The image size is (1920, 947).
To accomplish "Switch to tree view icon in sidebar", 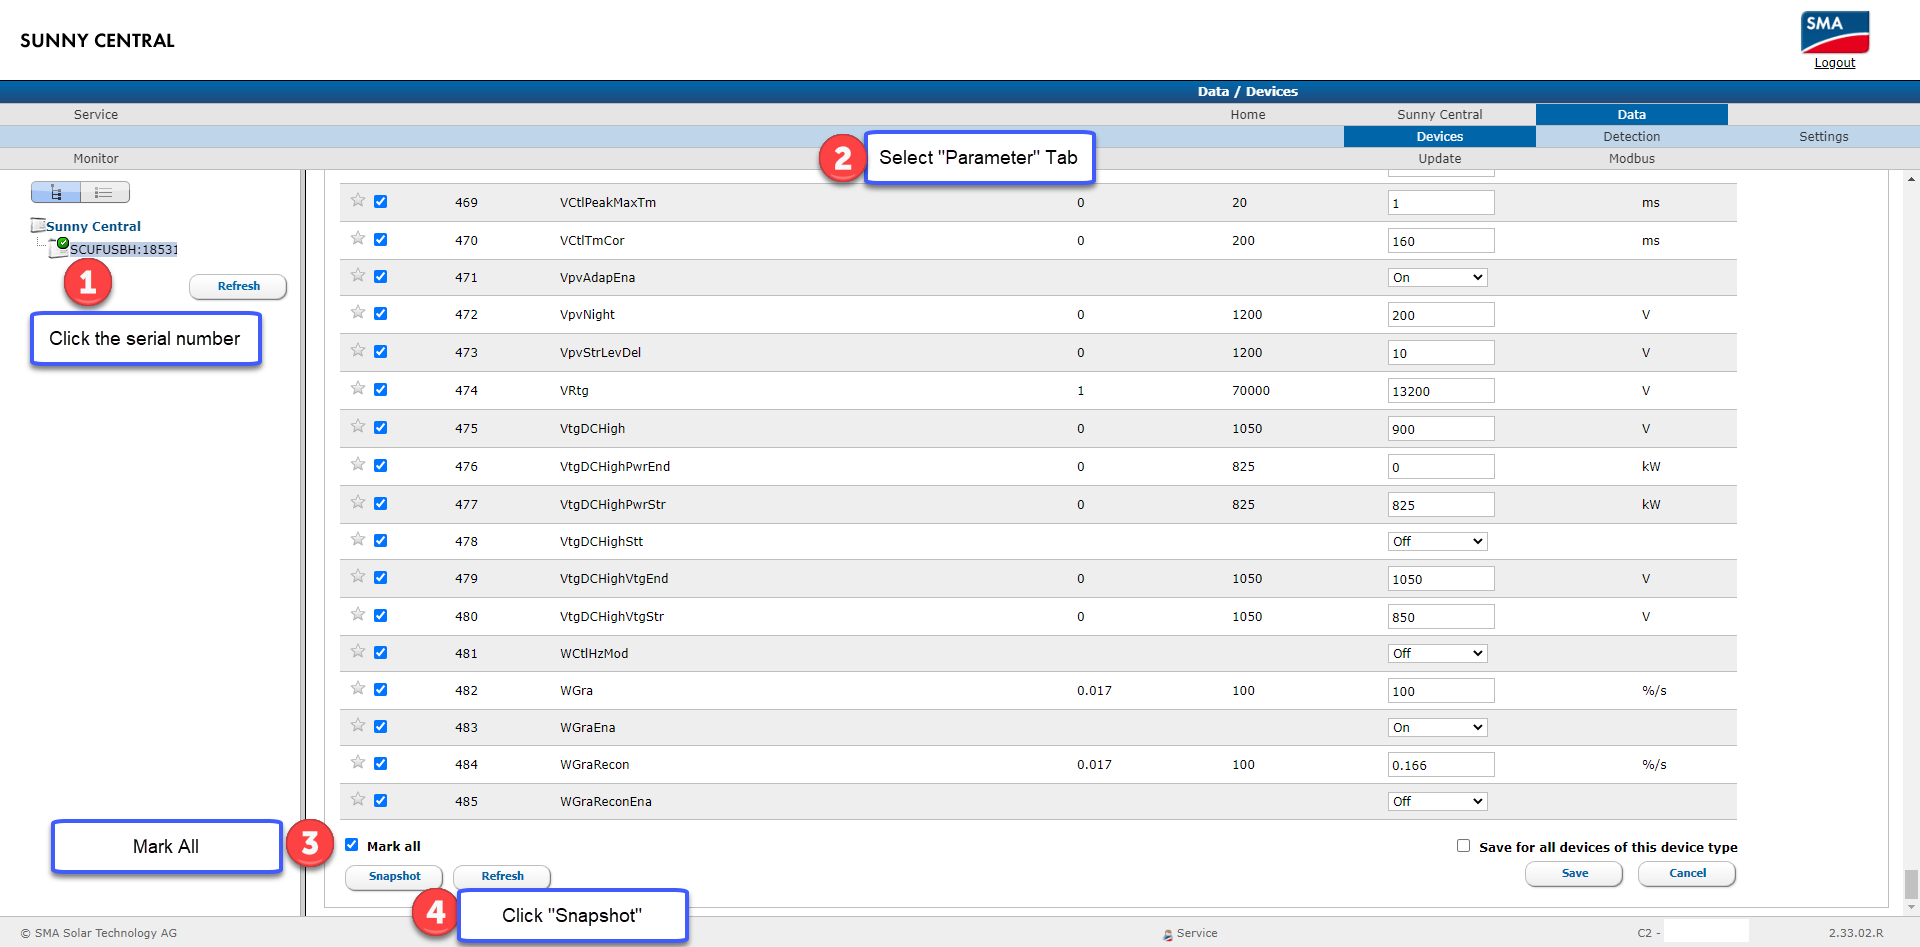I will click(56, 192).
